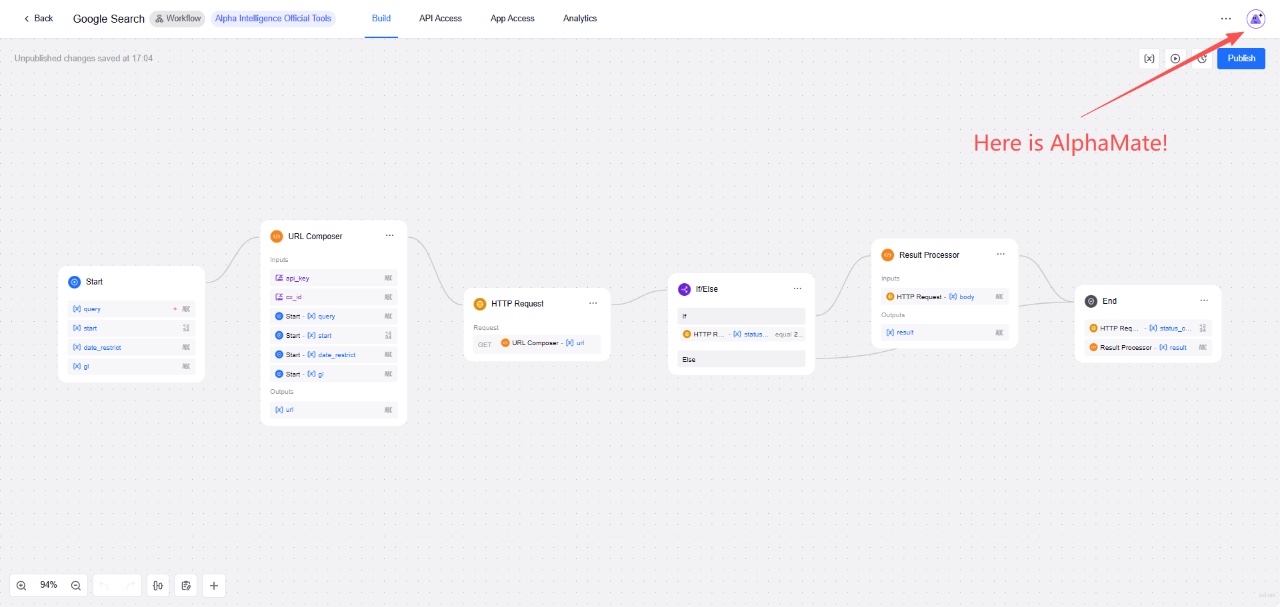1280x607 pixels.
Task: Click the result output in Result Processor
Action: (945, 332)
